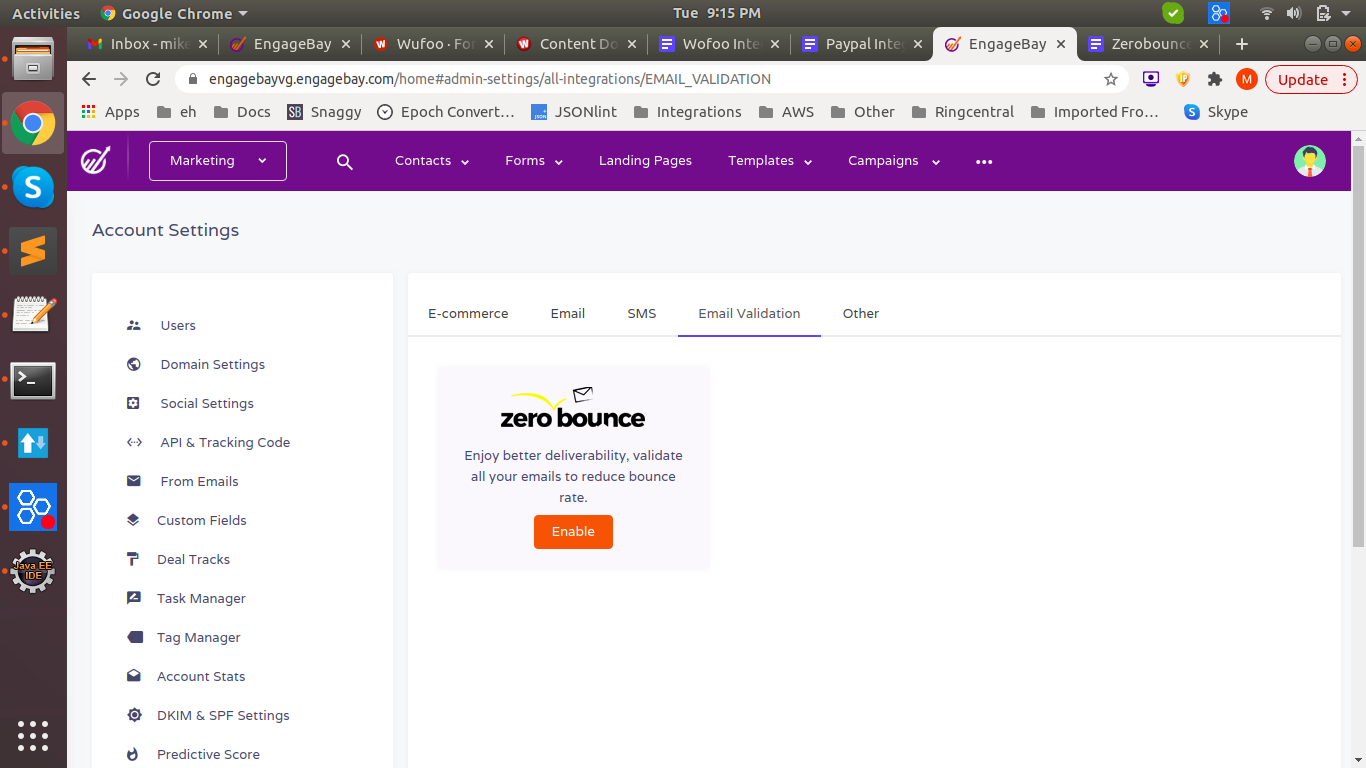1366x768 pixels.
Task: Open the more options ellipsis menu
Action: click(x=984, y=161)
